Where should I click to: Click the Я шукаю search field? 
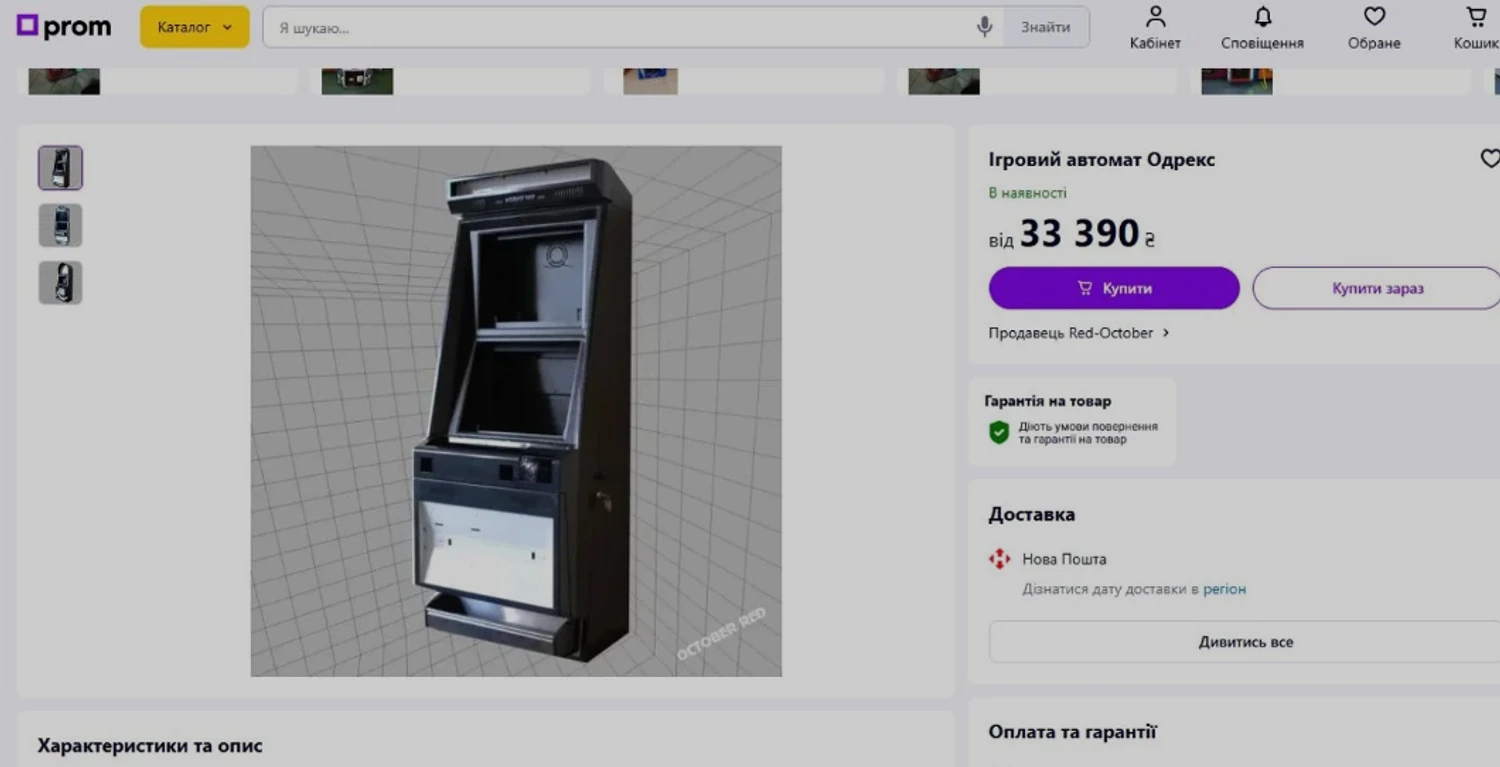pos(620,28)
